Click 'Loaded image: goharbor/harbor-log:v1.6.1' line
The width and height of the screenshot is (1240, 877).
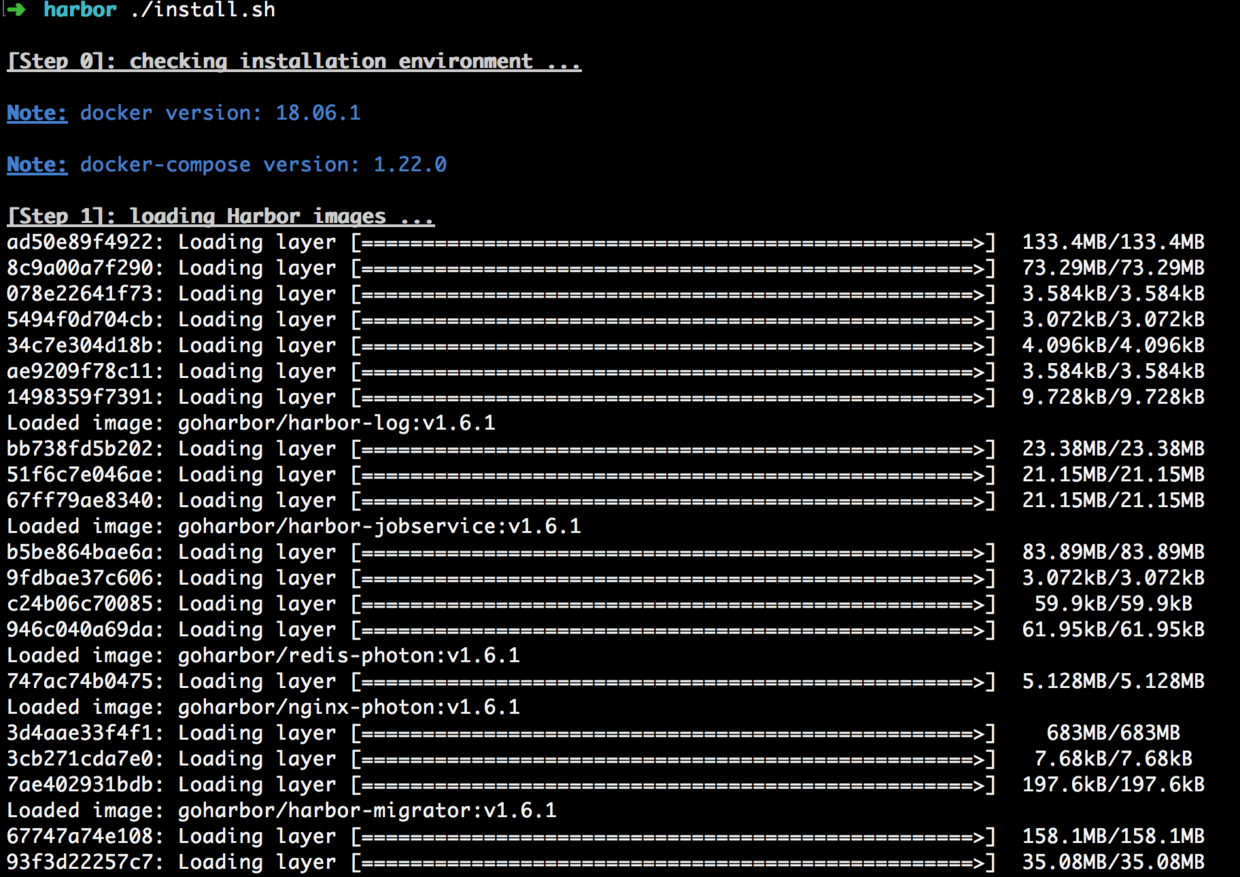[251, 423]
